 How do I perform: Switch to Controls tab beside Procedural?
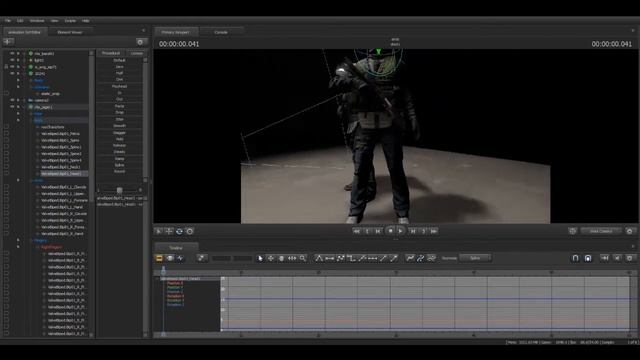[137, 53]
